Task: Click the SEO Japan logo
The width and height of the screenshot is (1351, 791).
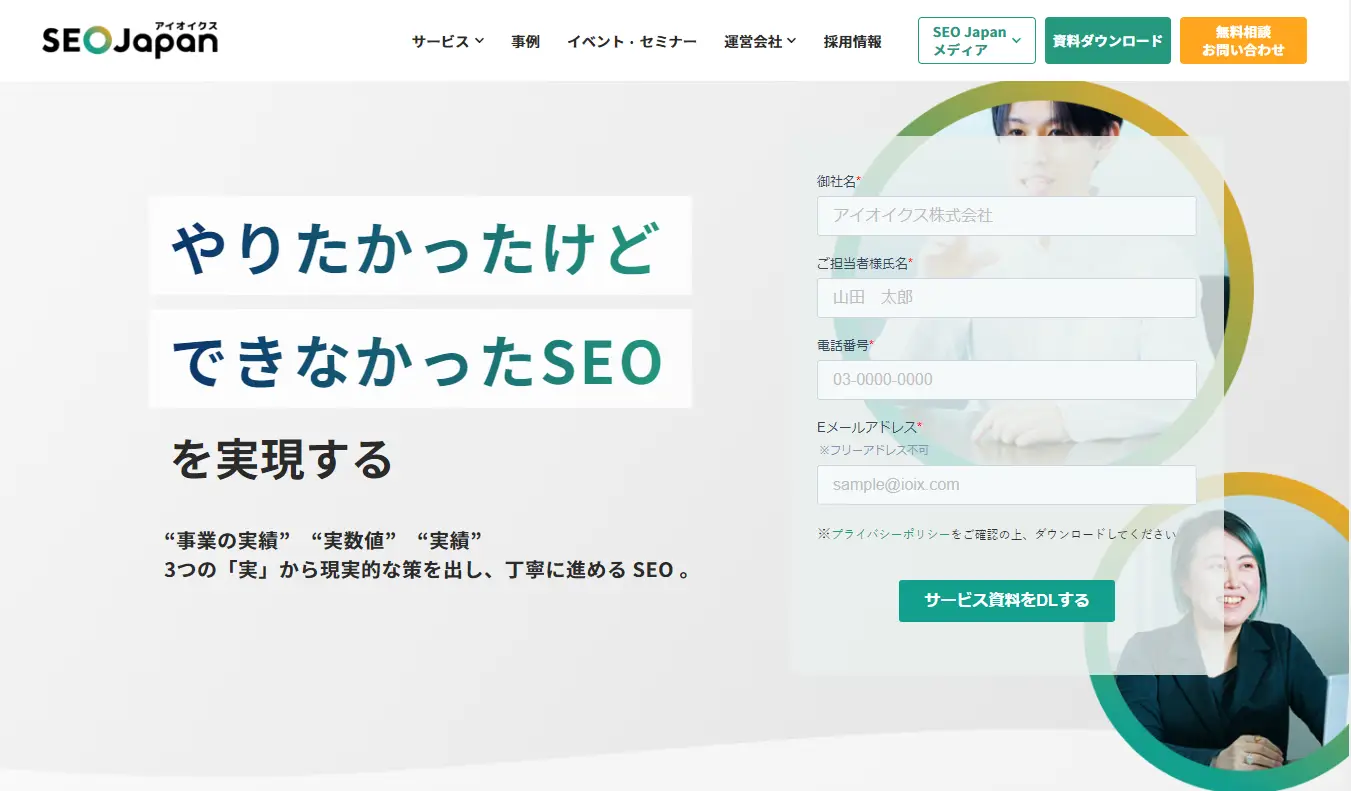Action: click(x=130, y=39)
